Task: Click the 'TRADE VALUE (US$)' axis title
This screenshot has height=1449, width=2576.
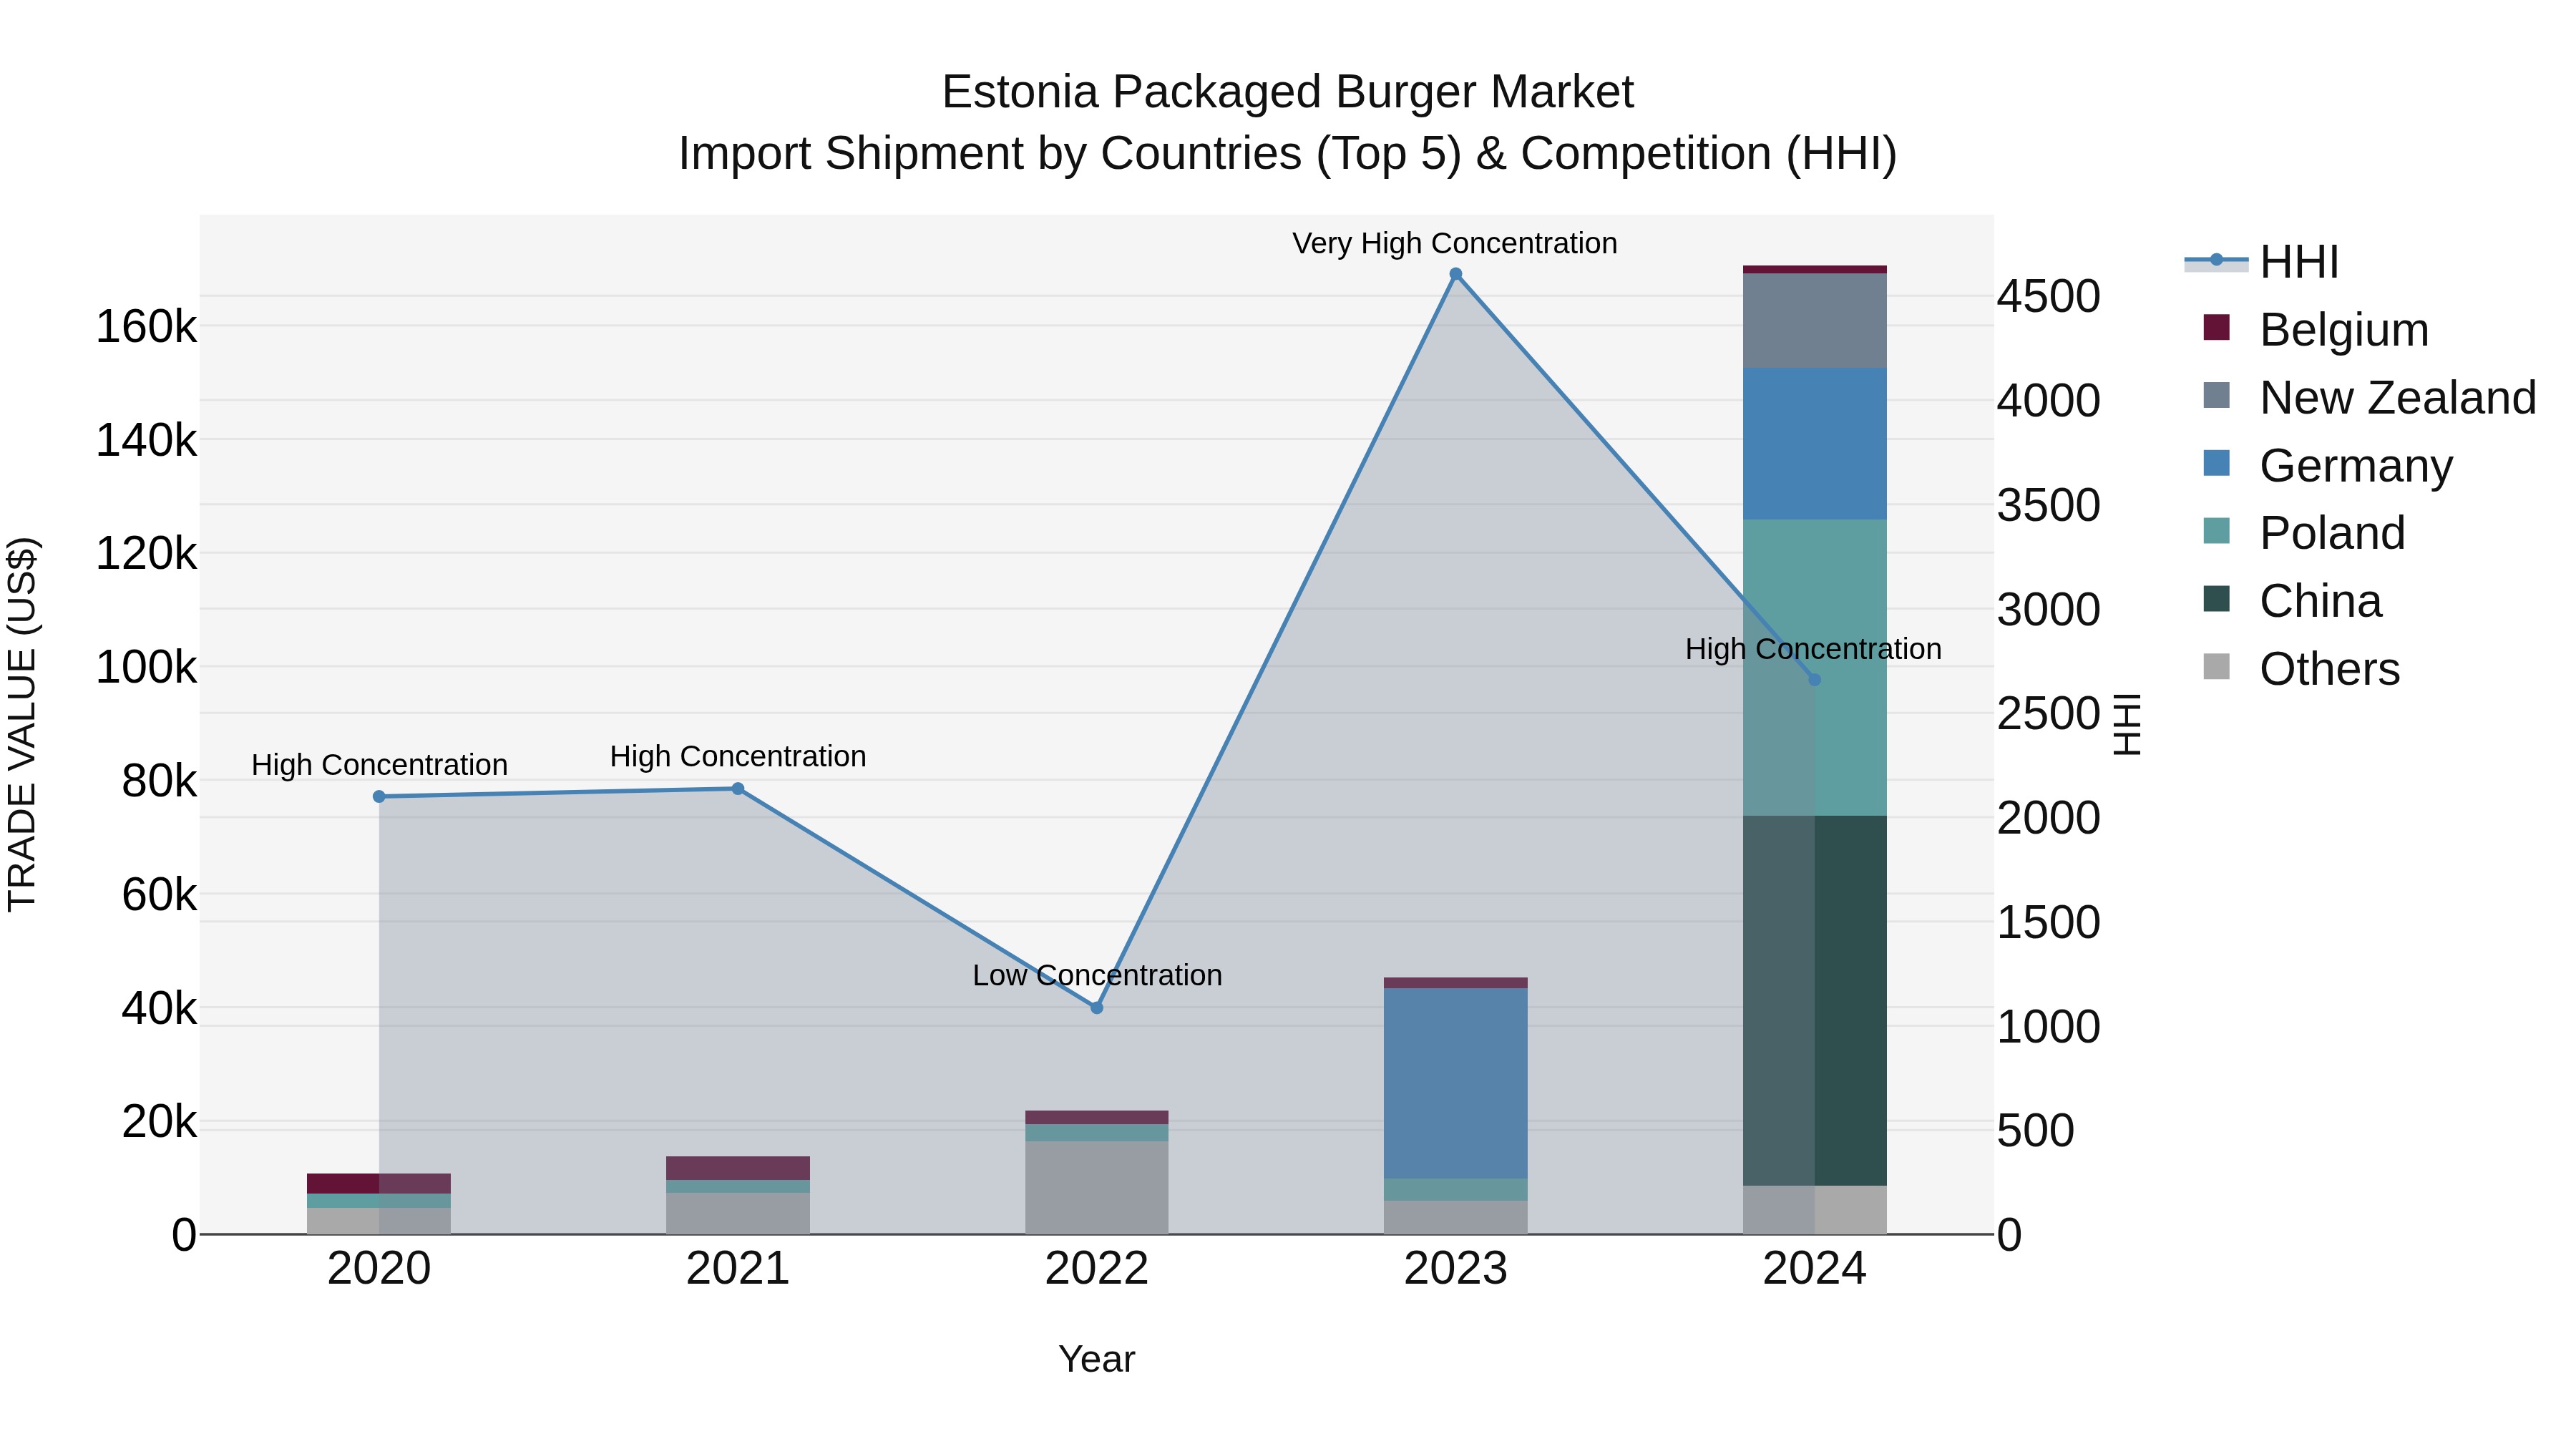Action: coord(22,724)
